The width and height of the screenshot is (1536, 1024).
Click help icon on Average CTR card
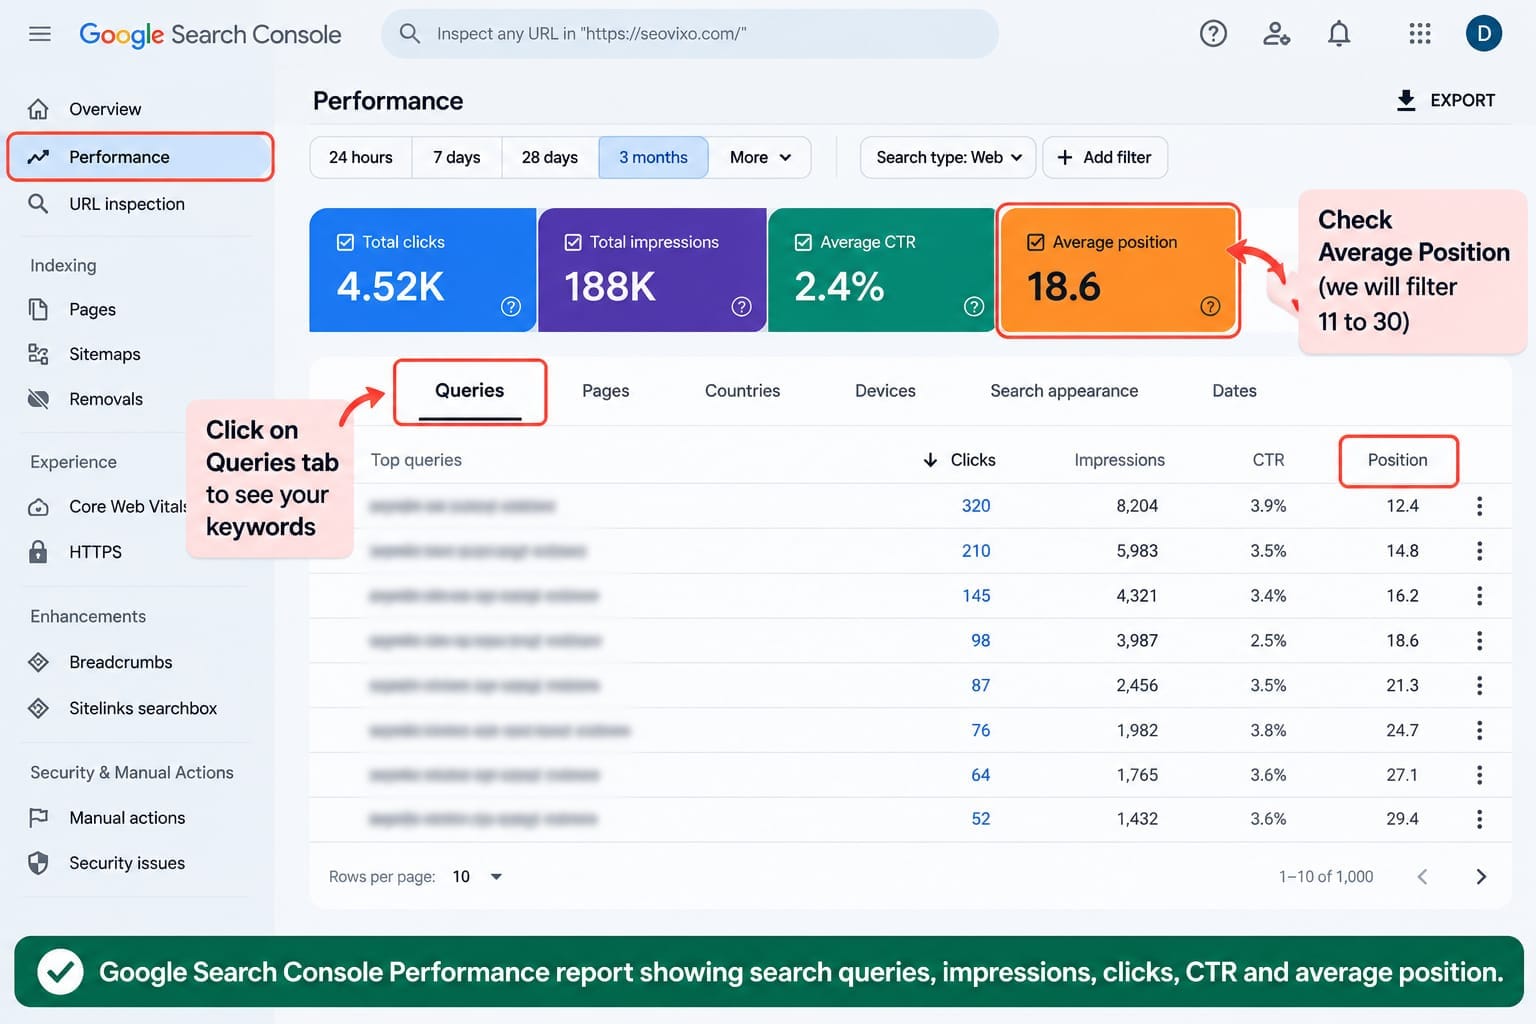click(974, 307)
